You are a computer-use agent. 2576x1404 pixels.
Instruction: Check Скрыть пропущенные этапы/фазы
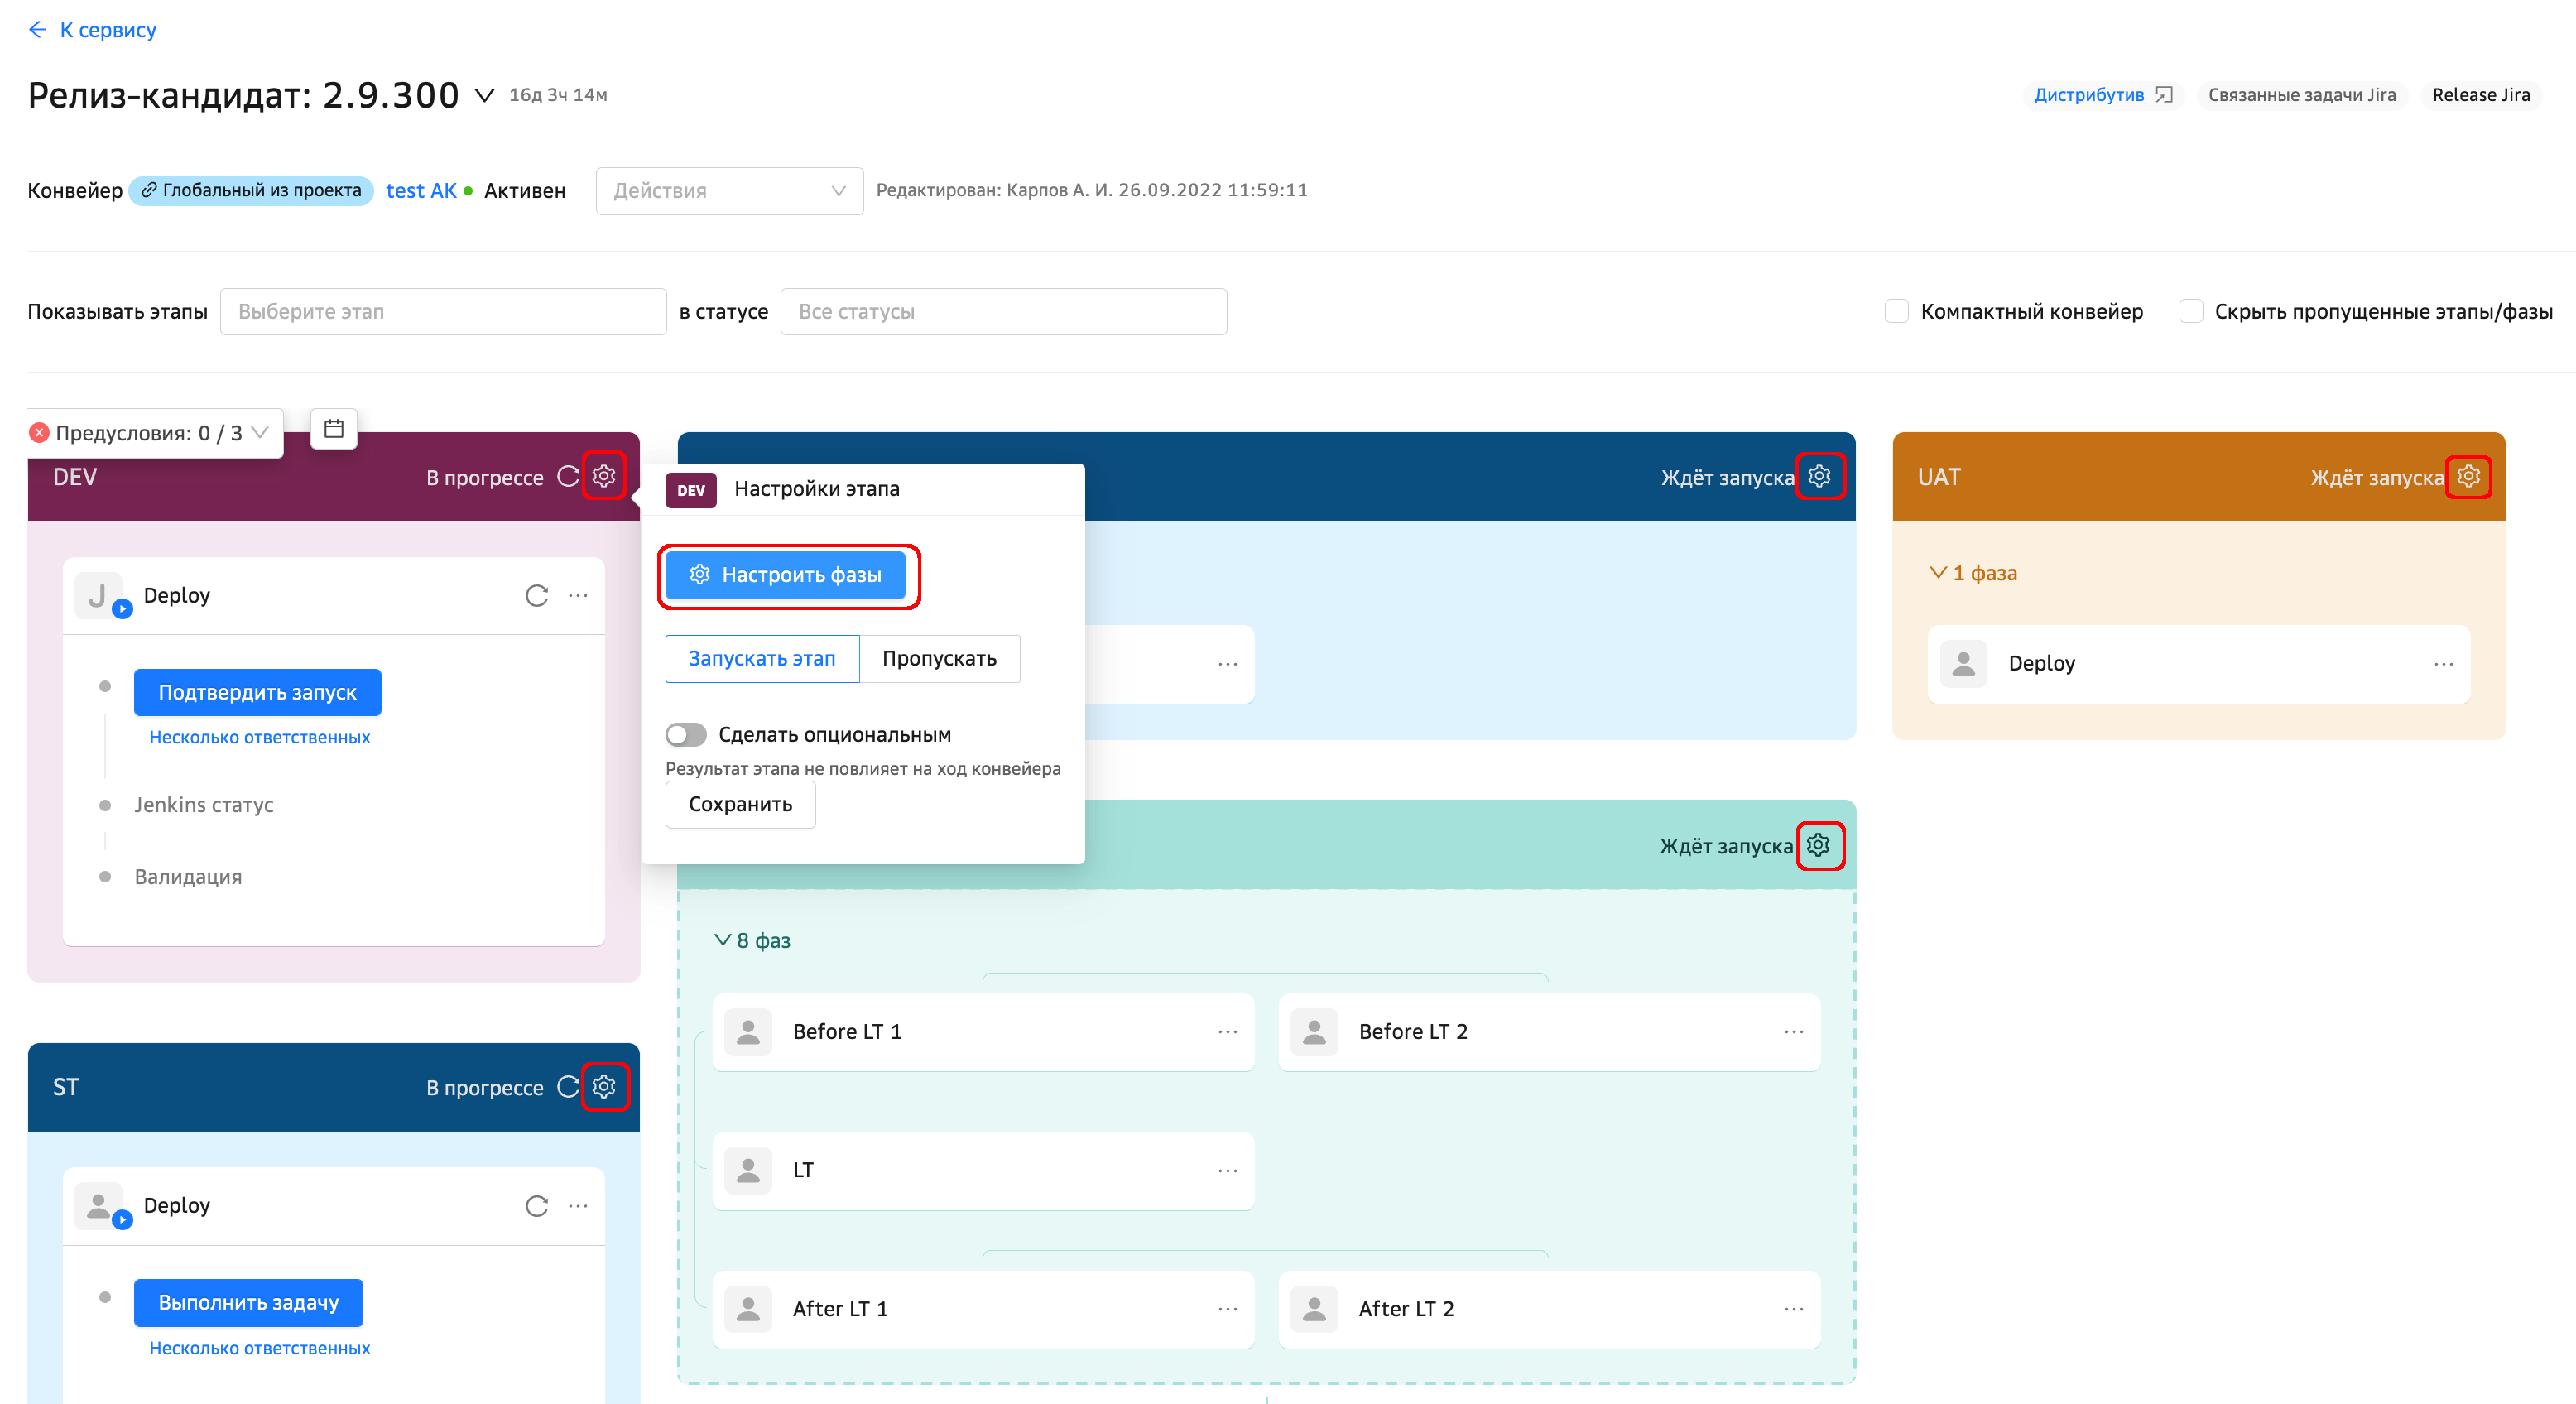(x=2190, y=311)
